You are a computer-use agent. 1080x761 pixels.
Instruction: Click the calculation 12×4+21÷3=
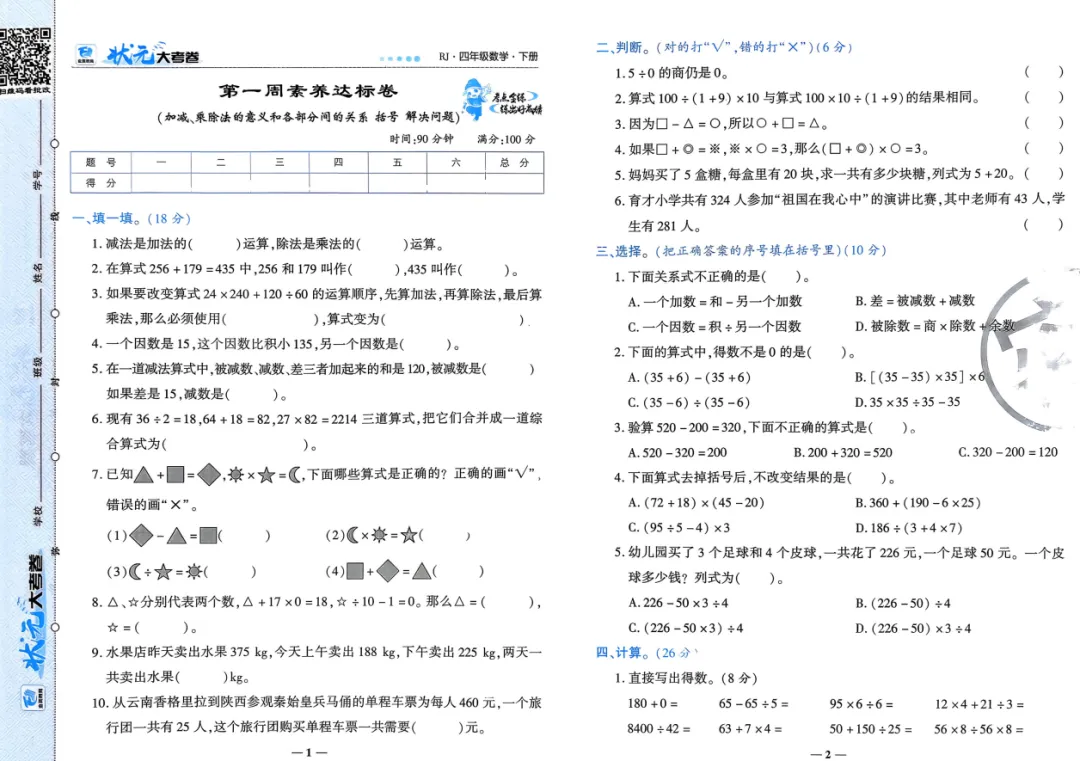979,704
